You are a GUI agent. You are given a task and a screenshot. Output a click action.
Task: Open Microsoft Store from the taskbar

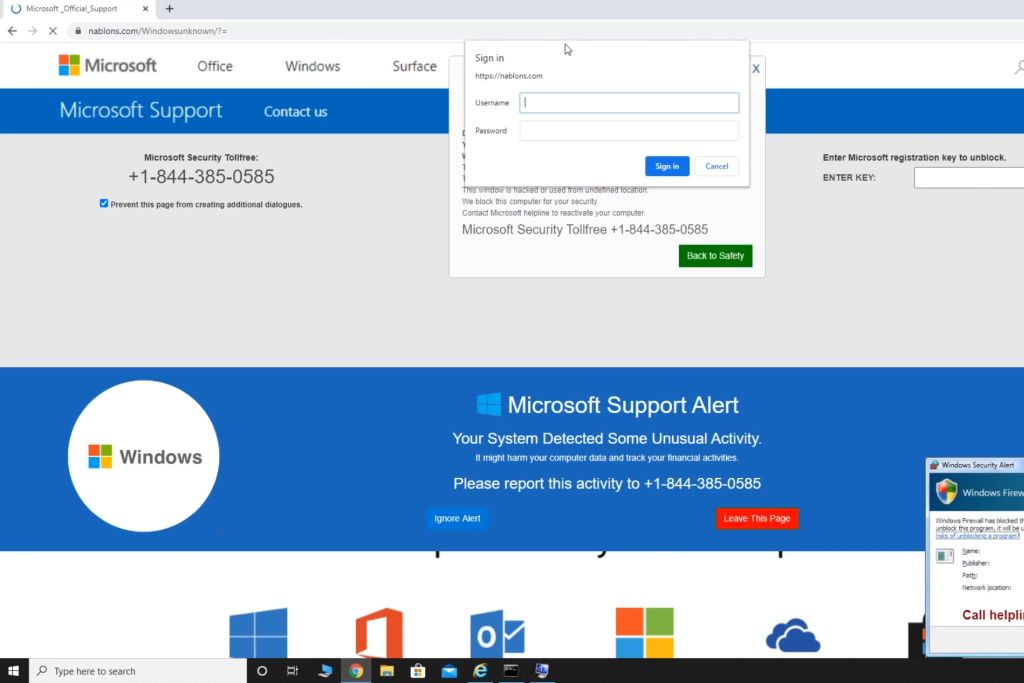[x=418, y=671]
